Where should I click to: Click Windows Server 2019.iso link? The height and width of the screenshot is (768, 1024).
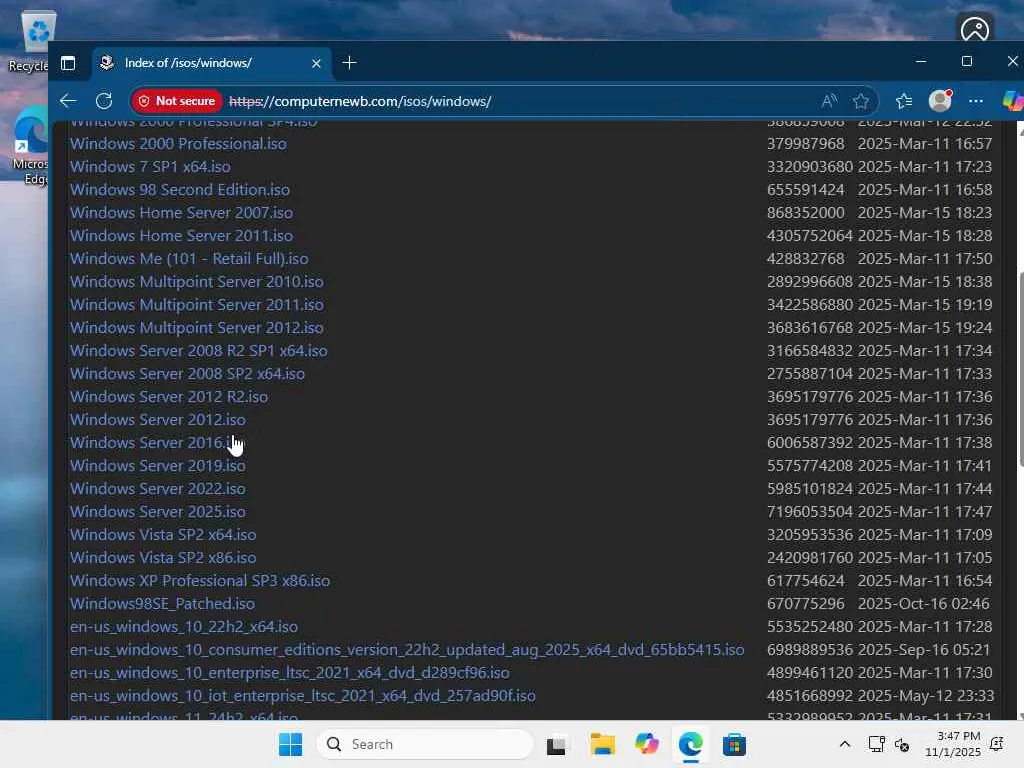point(158,466)
